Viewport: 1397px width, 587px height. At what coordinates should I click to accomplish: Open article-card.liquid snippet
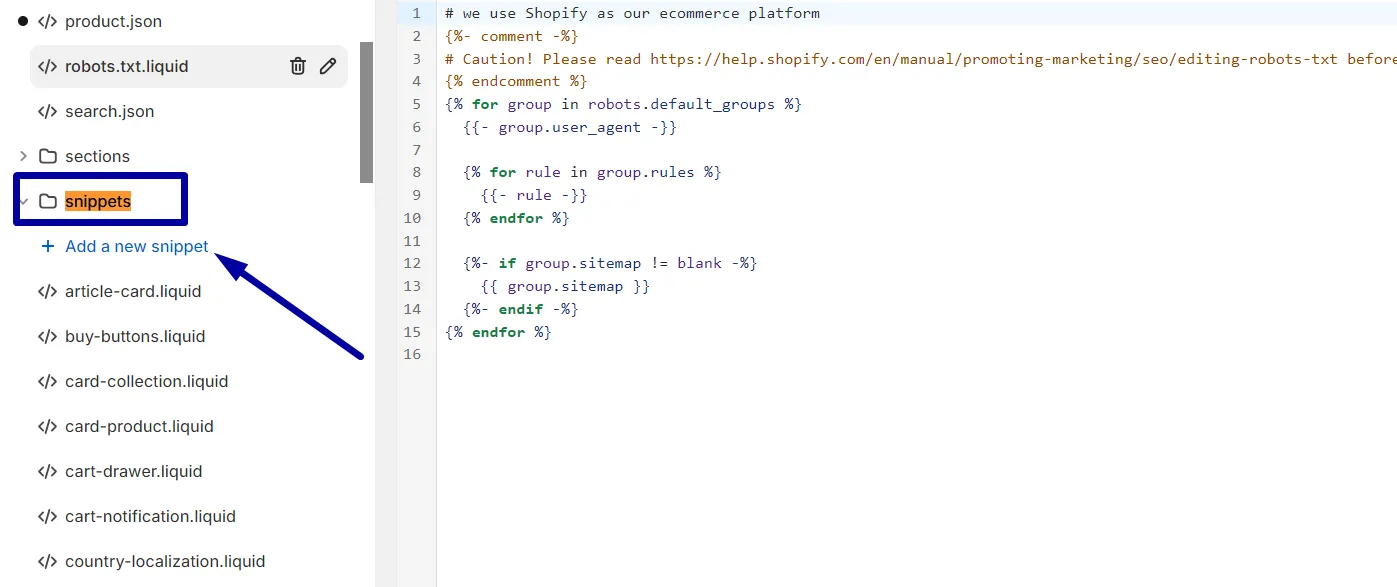pos(133,291)
